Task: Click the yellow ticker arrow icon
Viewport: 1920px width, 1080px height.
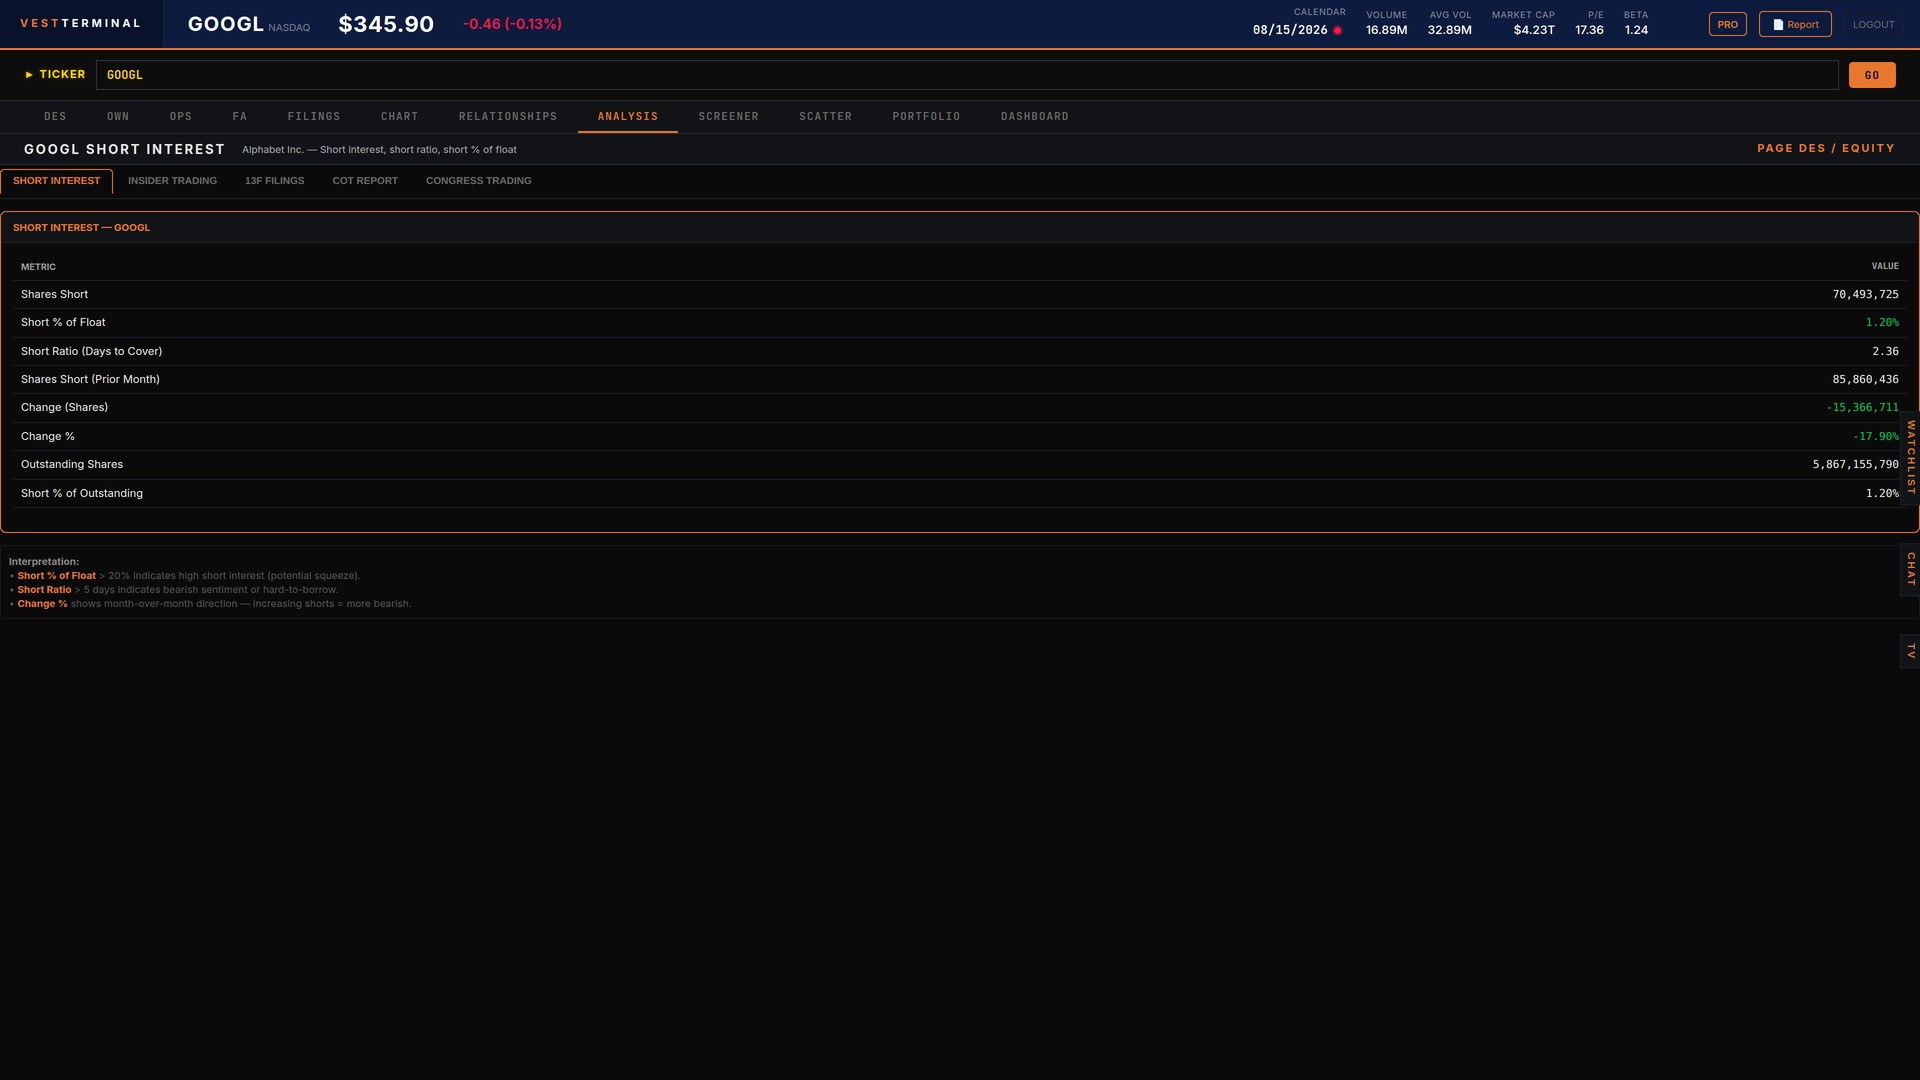Action: [x=29, y=75]
